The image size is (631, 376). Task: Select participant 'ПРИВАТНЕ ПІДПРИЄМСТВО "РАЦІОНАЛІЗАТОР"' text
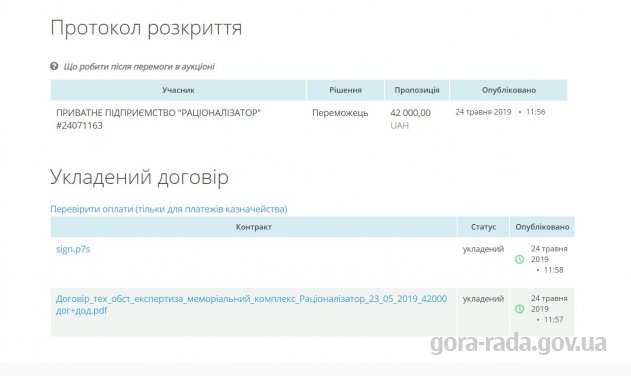point(158,113)
